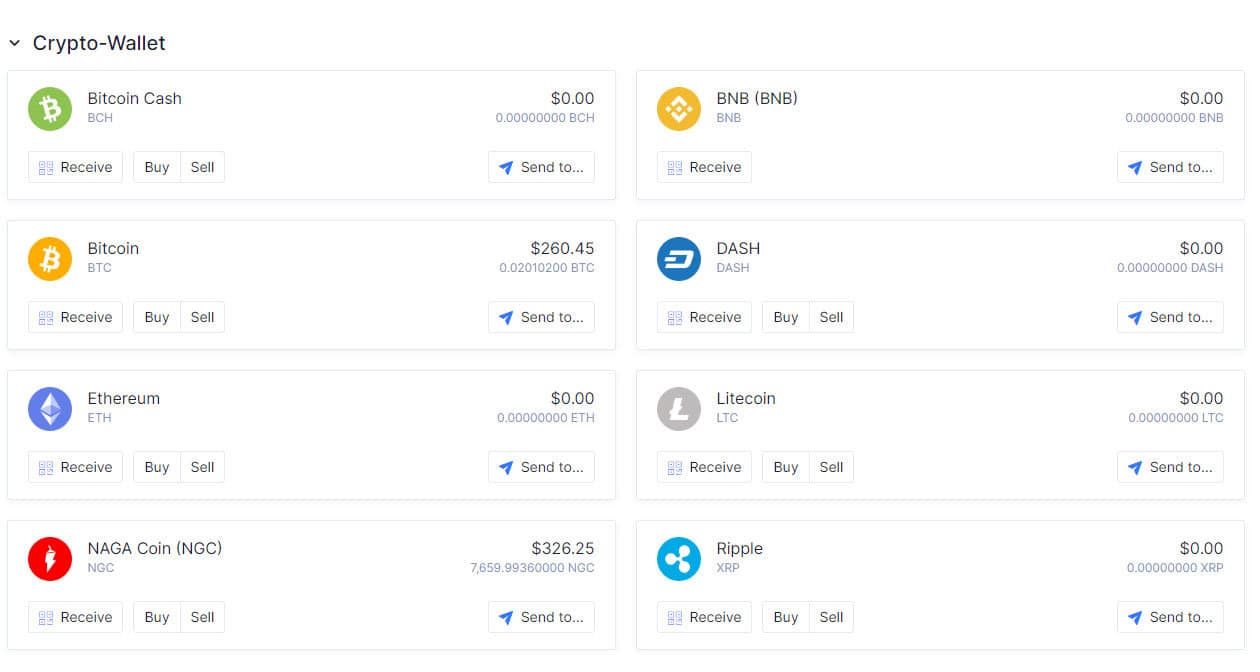Click the Ethereum diamond logo
The height and width of the screenshot is (672, 1260).
point(50,409)
